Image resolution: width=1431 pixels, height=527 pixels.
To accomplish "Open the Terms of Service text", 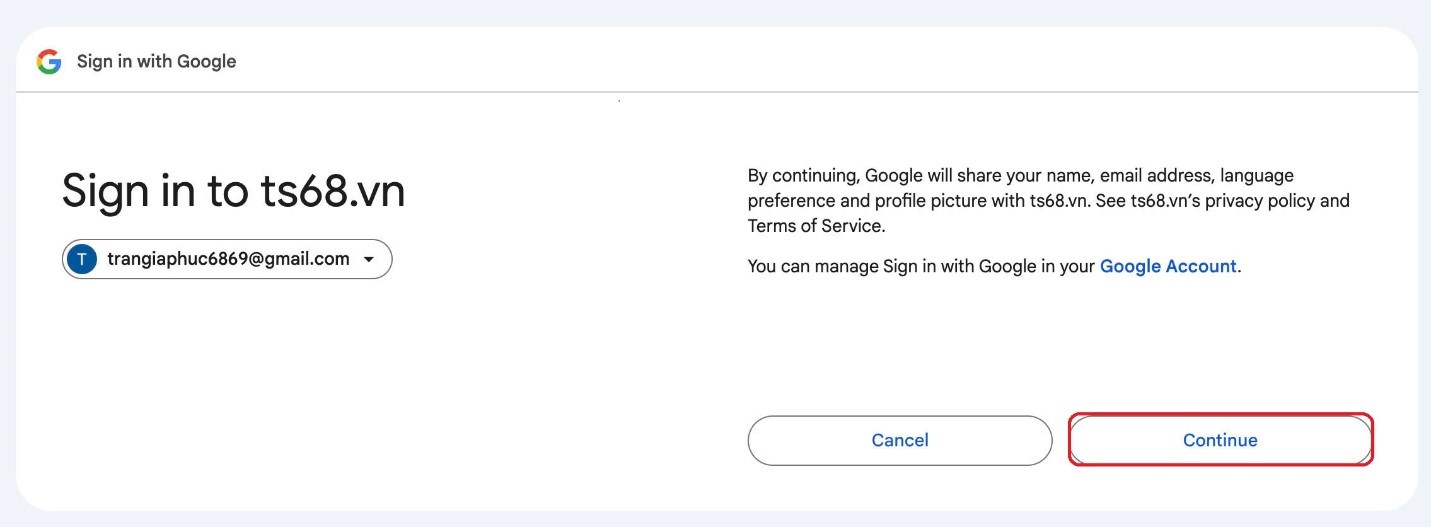I will [x=815, y=226].
